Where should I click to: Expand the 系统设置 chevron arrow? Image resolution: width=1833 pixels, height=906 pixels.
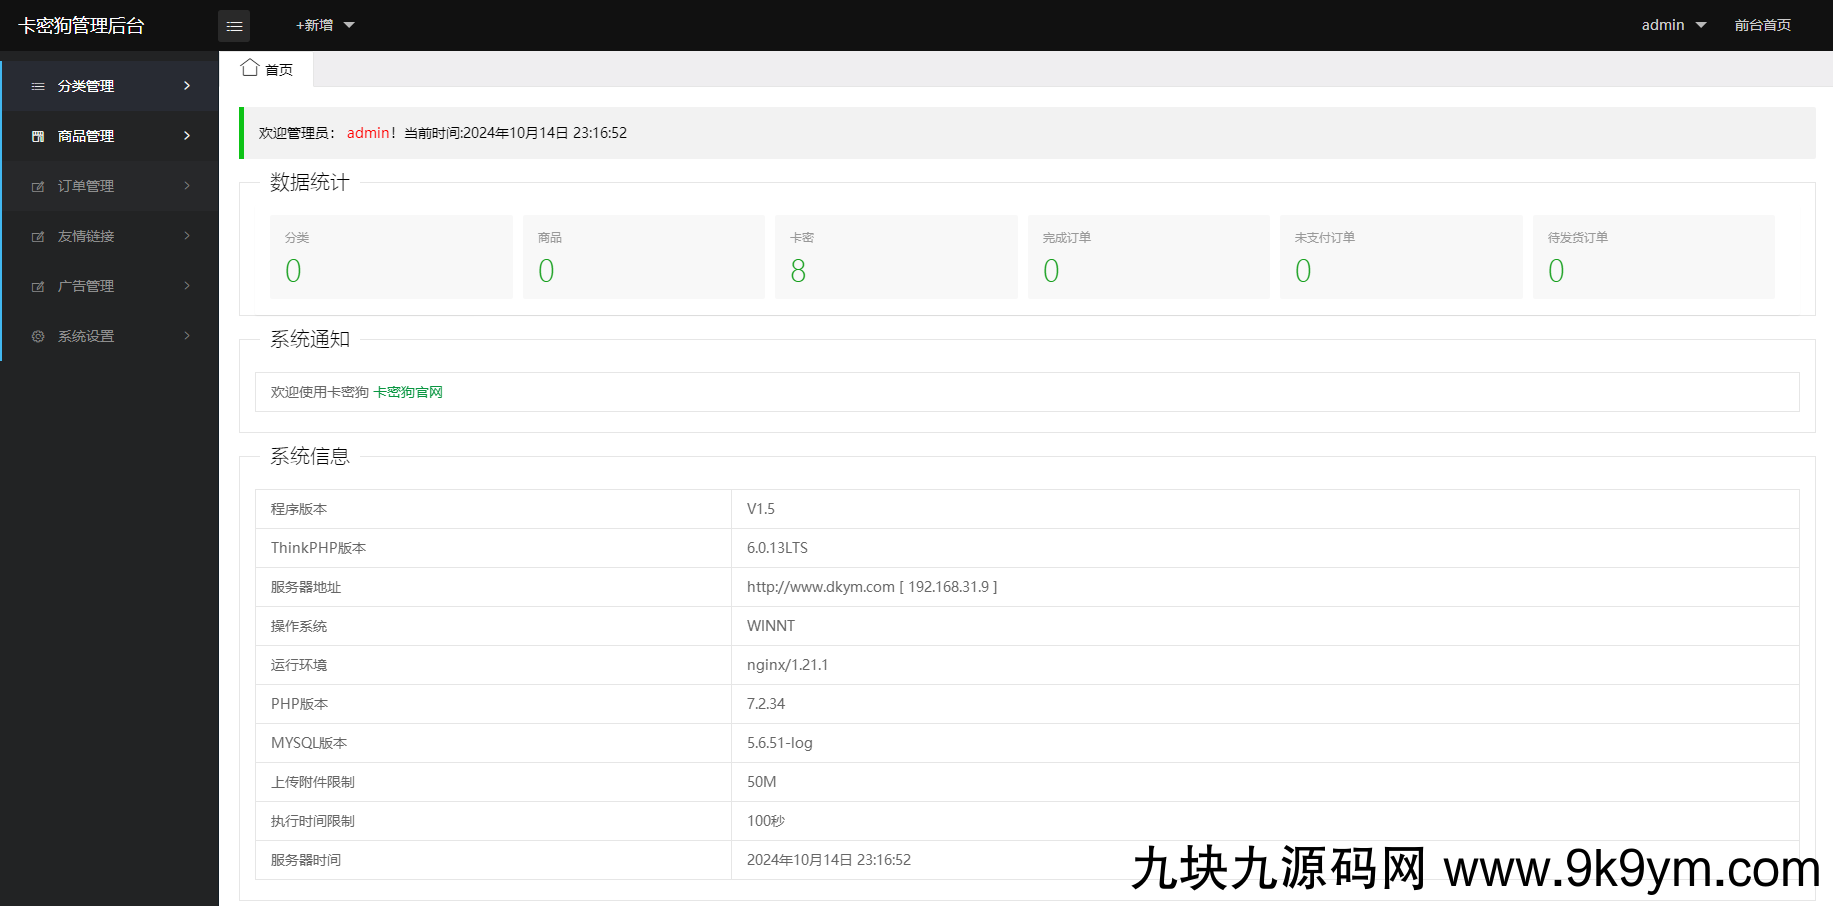click(x=187, y=336)
